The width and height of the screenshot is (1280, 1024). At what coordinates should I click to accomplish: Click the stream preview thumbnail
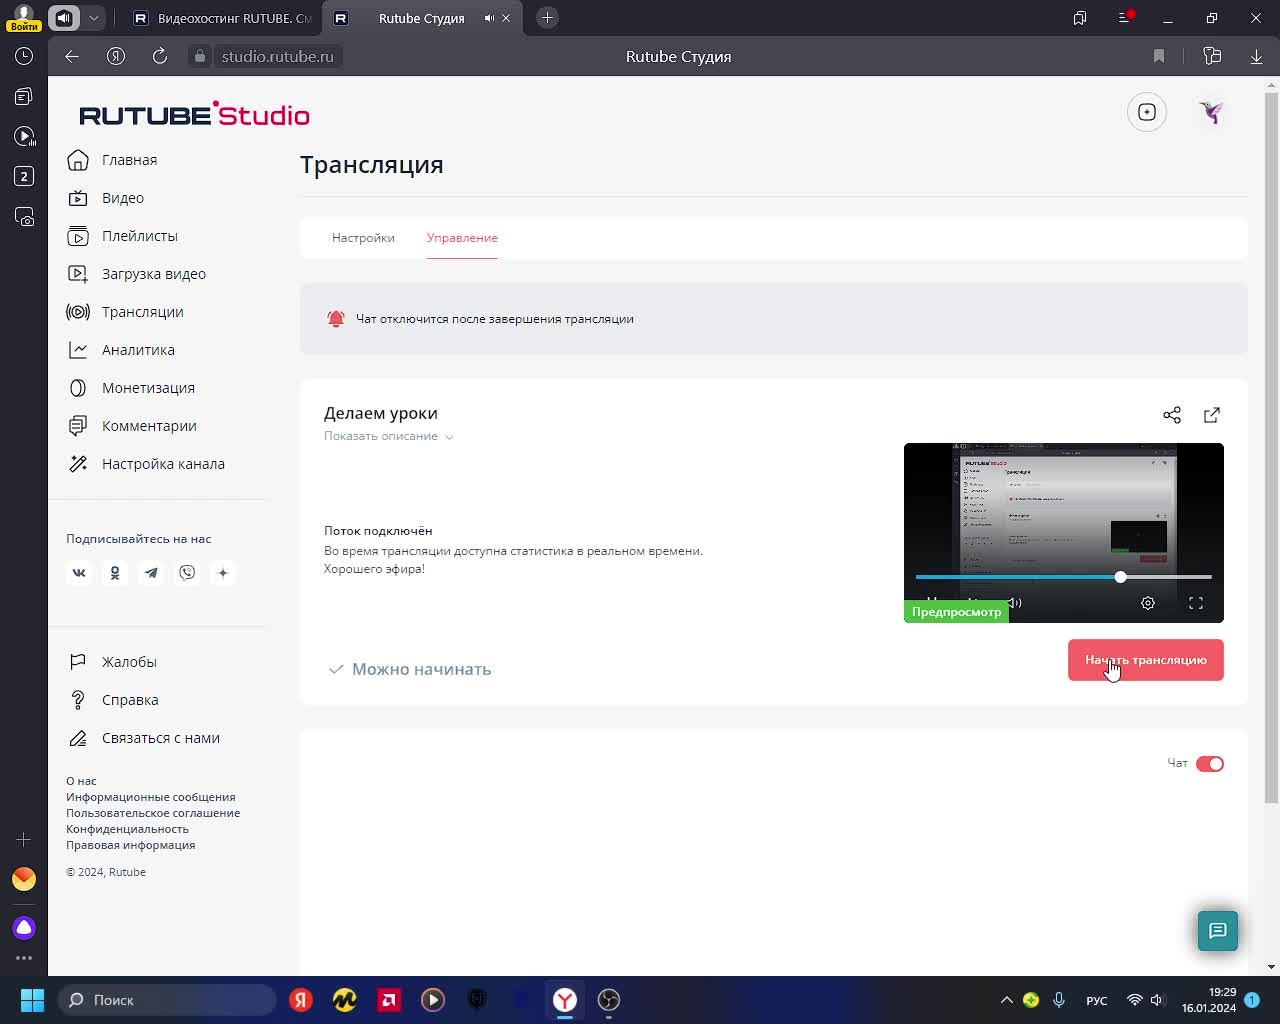[1064, 532]
